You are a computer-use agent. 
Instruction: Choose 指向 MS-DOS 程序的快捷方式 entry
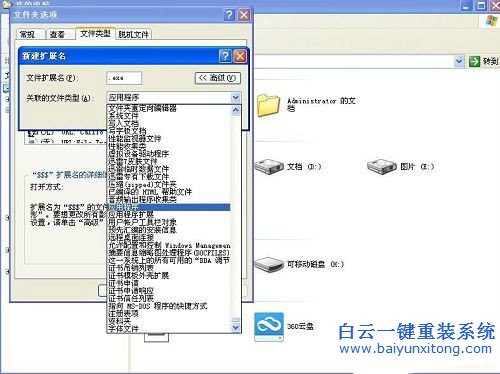coord(169,306)
